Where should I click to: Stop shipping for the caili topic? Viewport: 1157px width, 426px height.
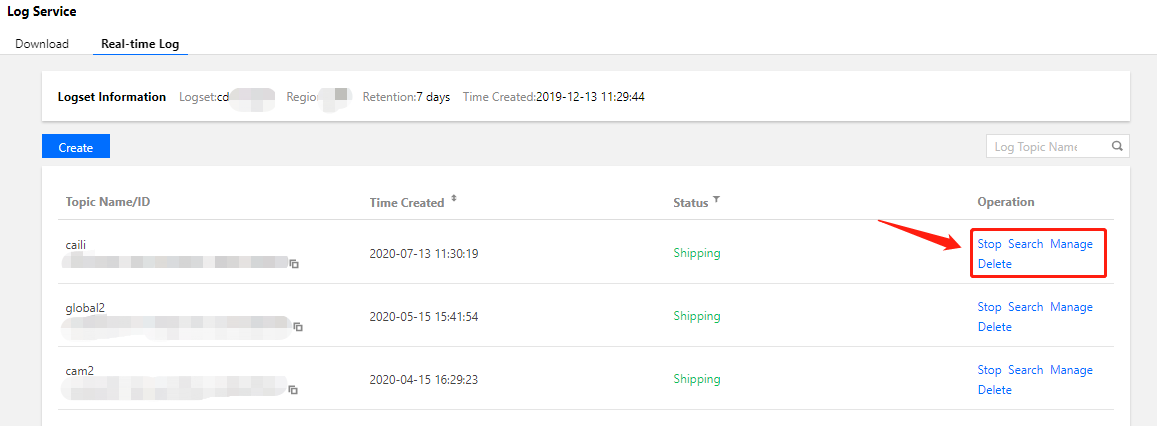(989, 244)
